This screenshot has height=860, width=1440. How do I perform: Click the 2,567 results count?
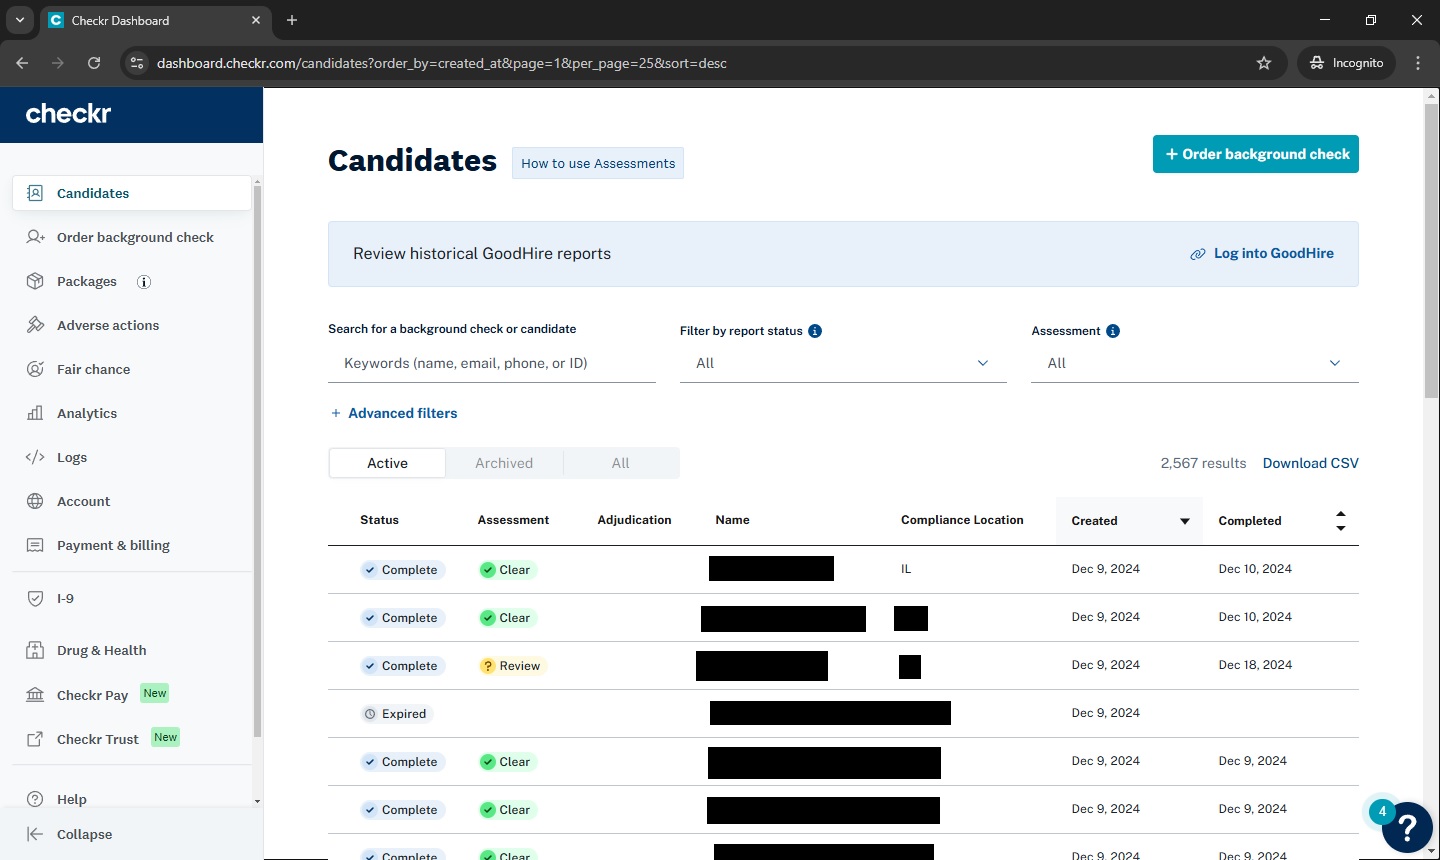tap(1203, 463)
